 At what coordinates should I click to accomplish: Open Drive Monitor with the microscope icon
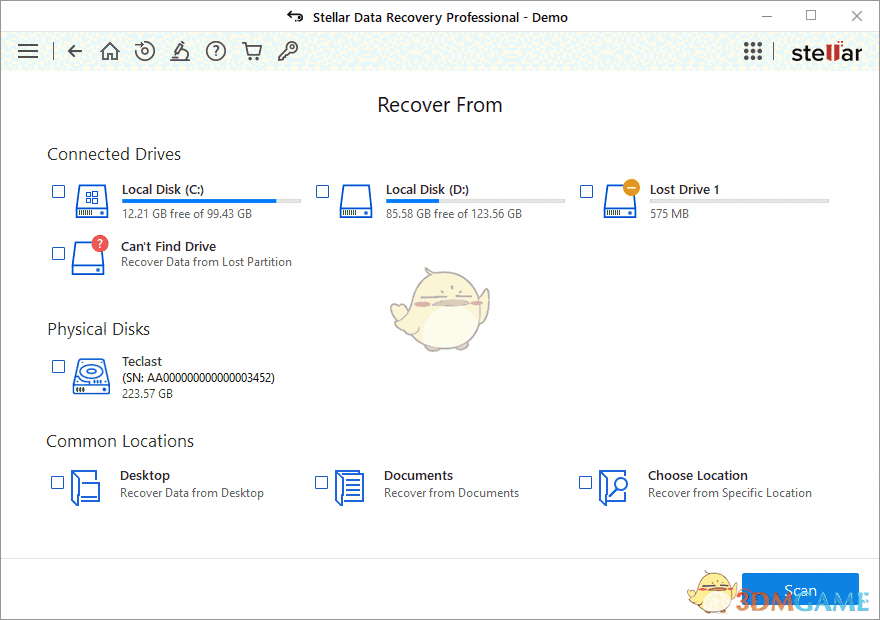181,51
